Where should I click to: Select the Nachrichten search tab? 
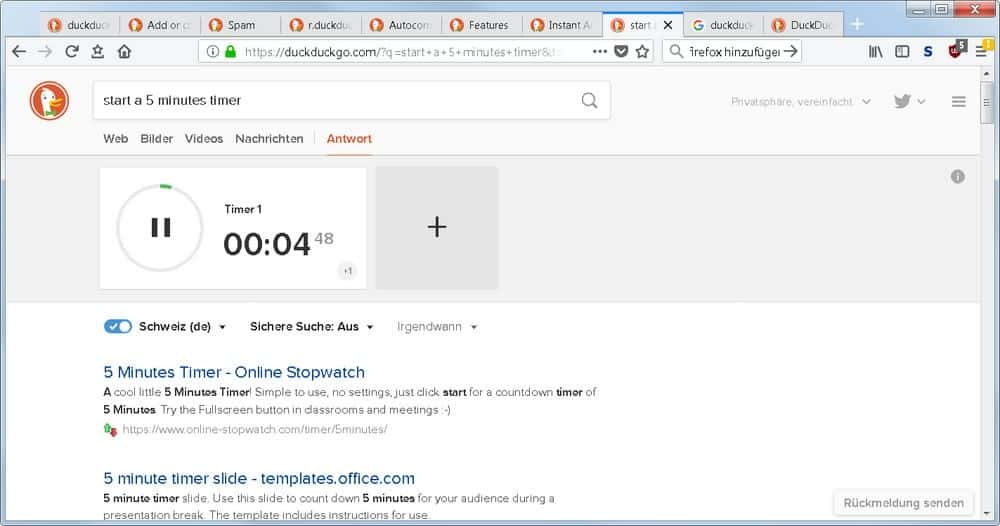point(269,139)
